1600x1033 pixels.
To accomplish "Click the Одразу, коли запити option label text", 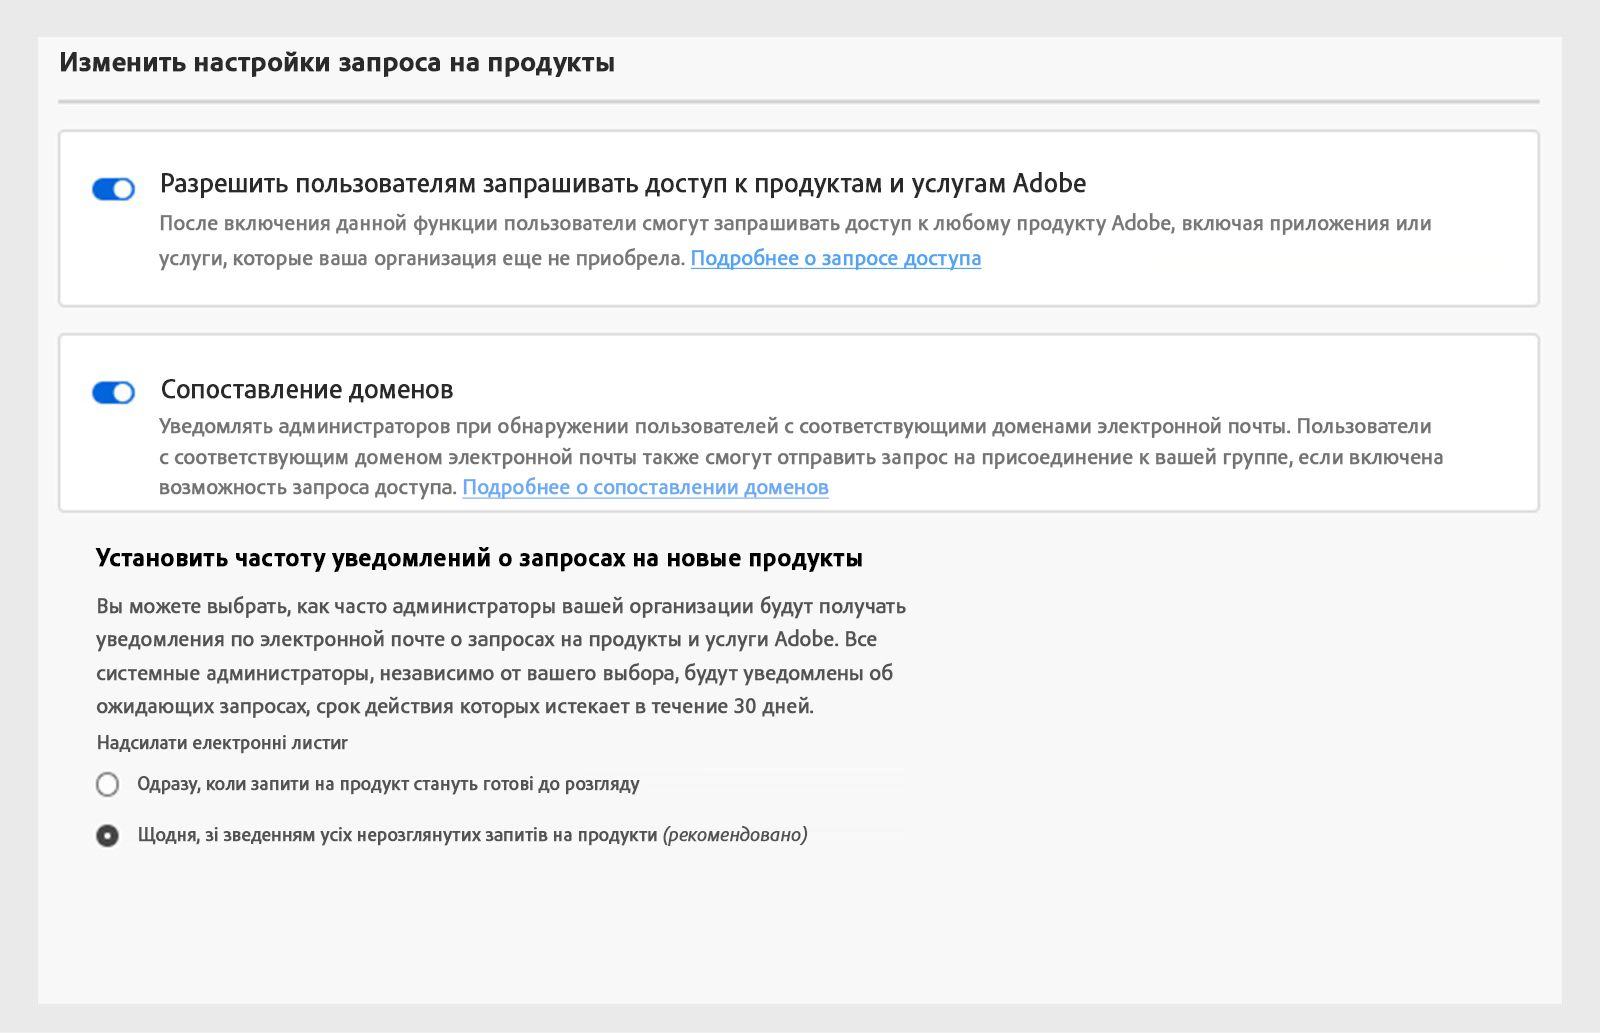I will [388, 784].
